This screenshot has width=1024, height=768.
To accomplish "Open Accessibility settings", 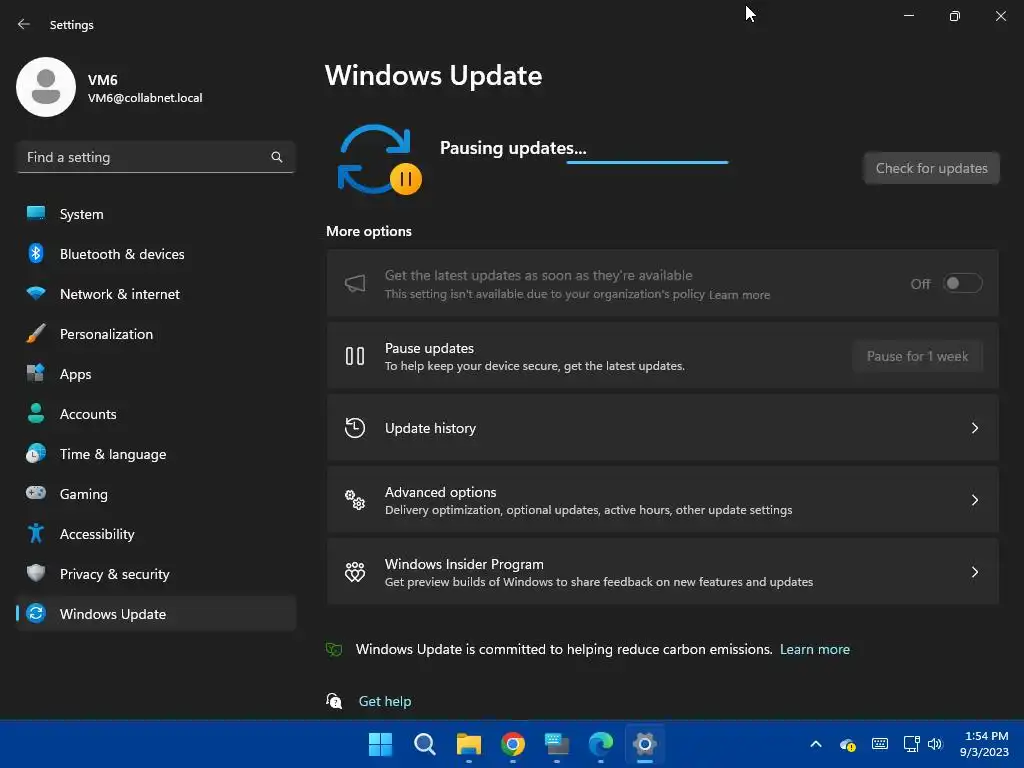I will click(156, 534).
